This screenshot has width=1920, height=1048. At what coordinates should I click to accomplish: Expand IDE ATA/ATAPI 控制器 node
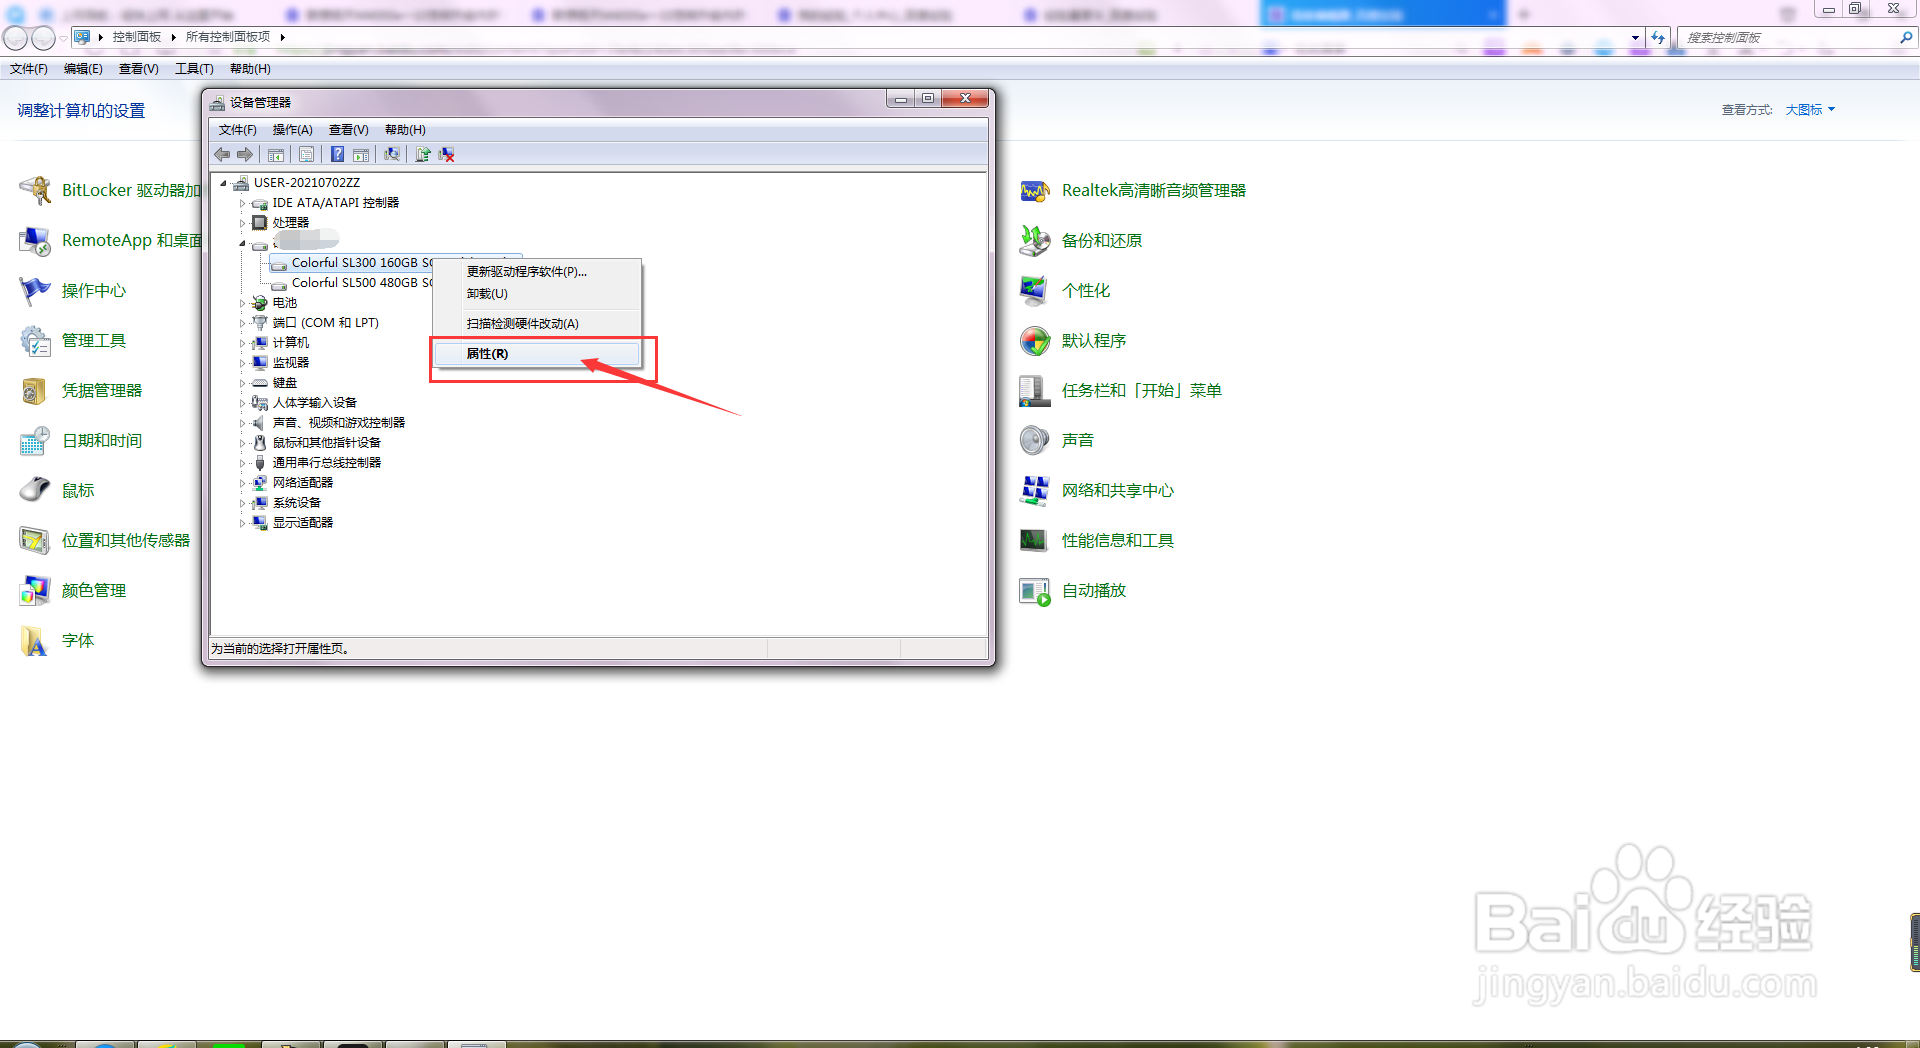pyautogui.click(x=242, y=203)
